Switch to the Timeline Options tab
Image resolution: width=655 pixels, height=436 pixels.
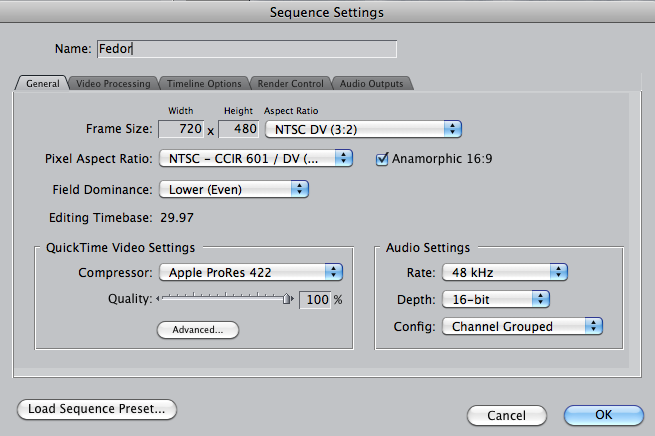[x=203, y=84]
